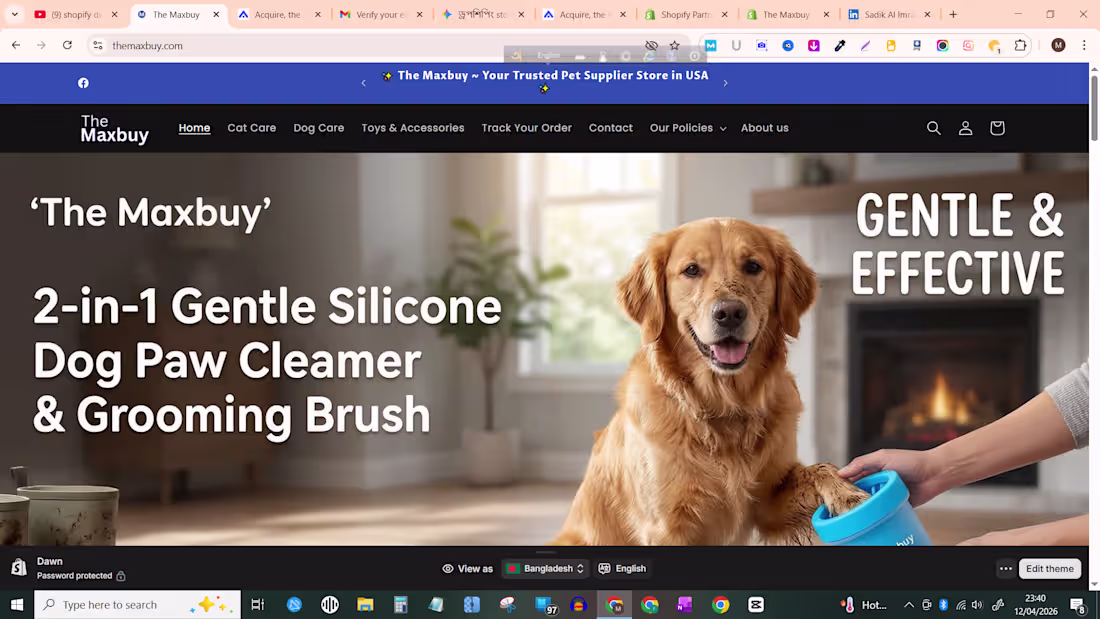Viewport: 1100px width, 619px height.
Task: Click the dog paw cleaner hero banner
Action: (x=544, y=350)
